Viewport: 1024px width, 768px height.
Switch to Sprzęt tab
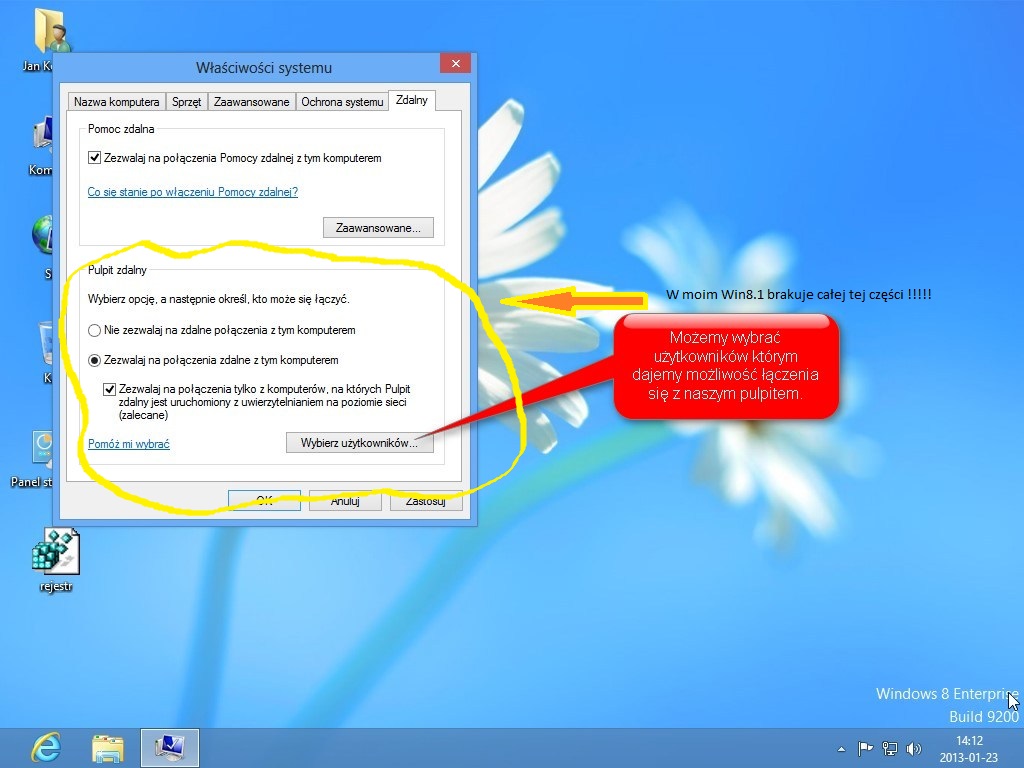(x=186, y=102)
